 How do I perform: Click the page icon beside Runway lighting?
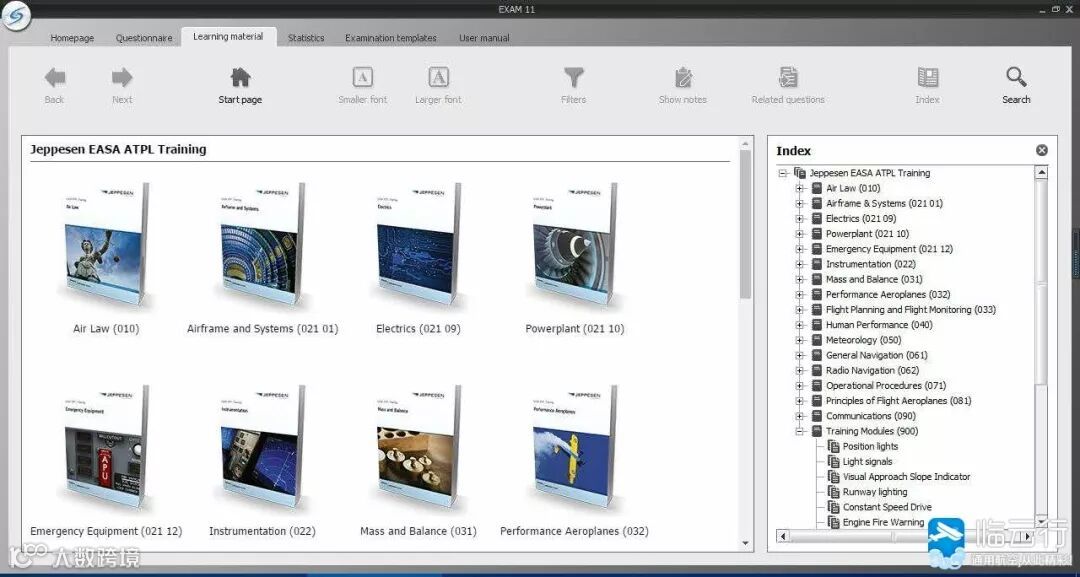(x=833, y=492)
